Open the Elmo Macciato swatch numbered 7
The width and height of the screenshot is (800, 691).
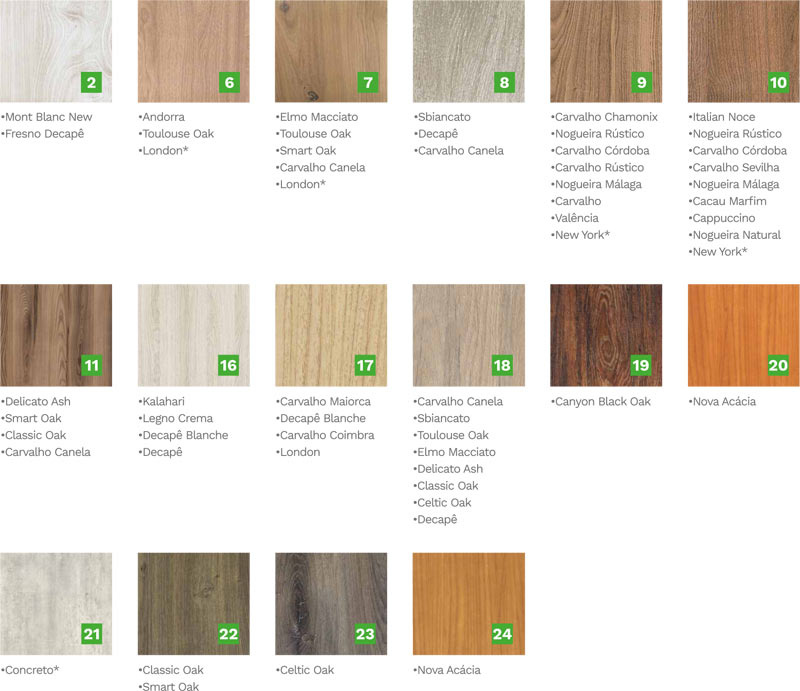[331, 51]
